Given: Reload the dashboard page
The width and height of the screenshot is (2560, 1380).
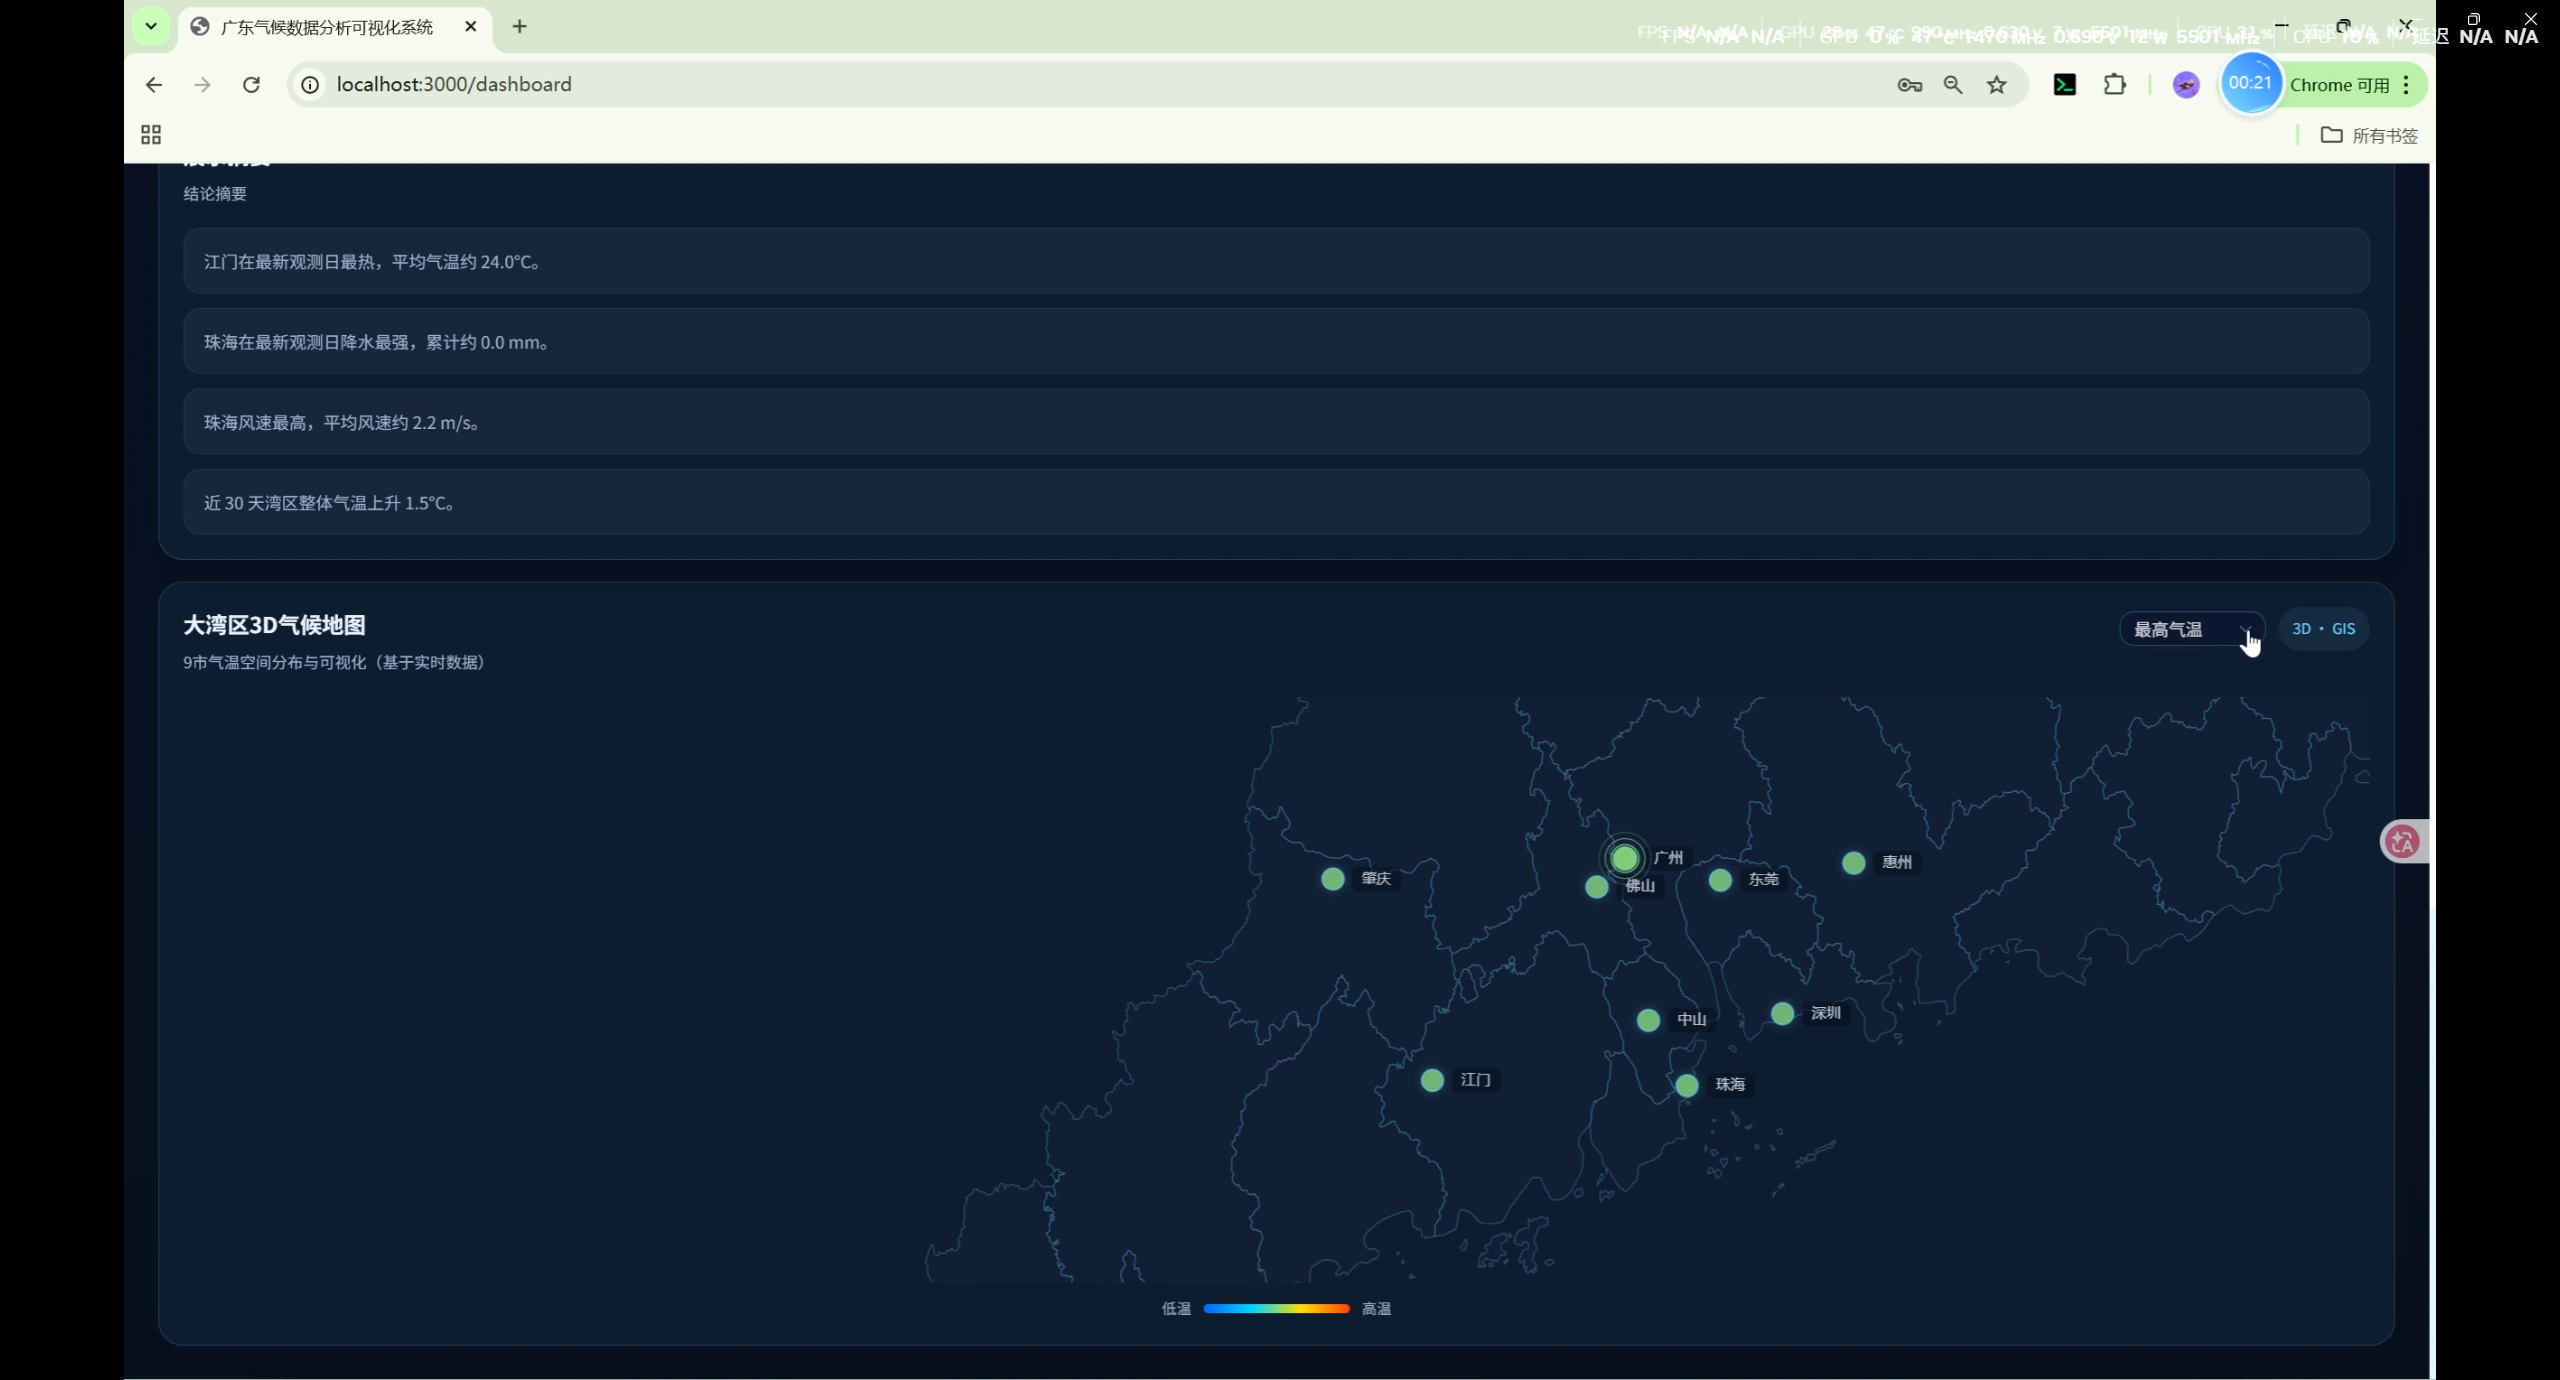Looking at the screenshot, I should (251, 85).
